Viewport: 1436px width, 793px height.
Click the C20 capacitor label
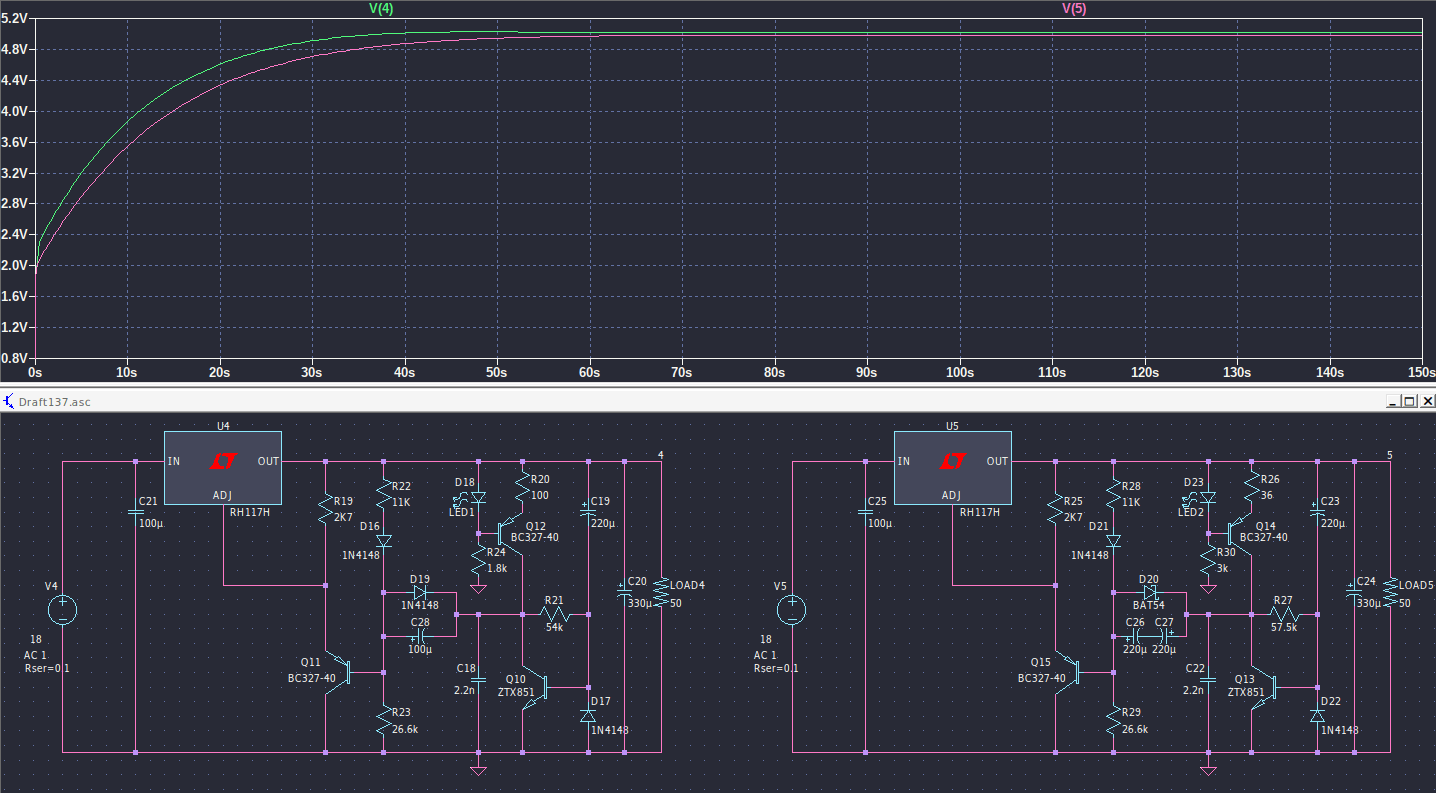click(x=638, y=581)
